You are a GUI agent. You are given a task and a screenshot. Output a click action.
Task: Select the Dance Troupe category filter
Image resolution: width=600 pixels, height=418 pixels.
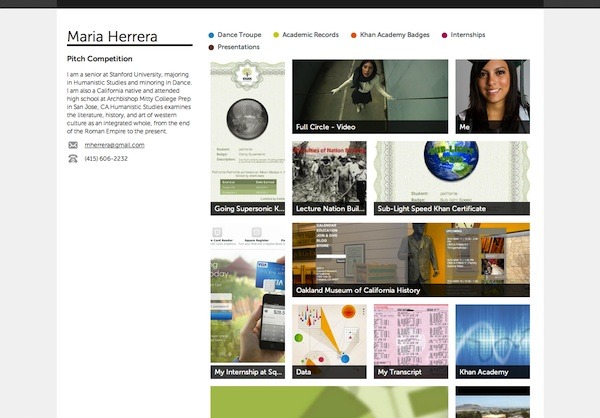(238, 35)
